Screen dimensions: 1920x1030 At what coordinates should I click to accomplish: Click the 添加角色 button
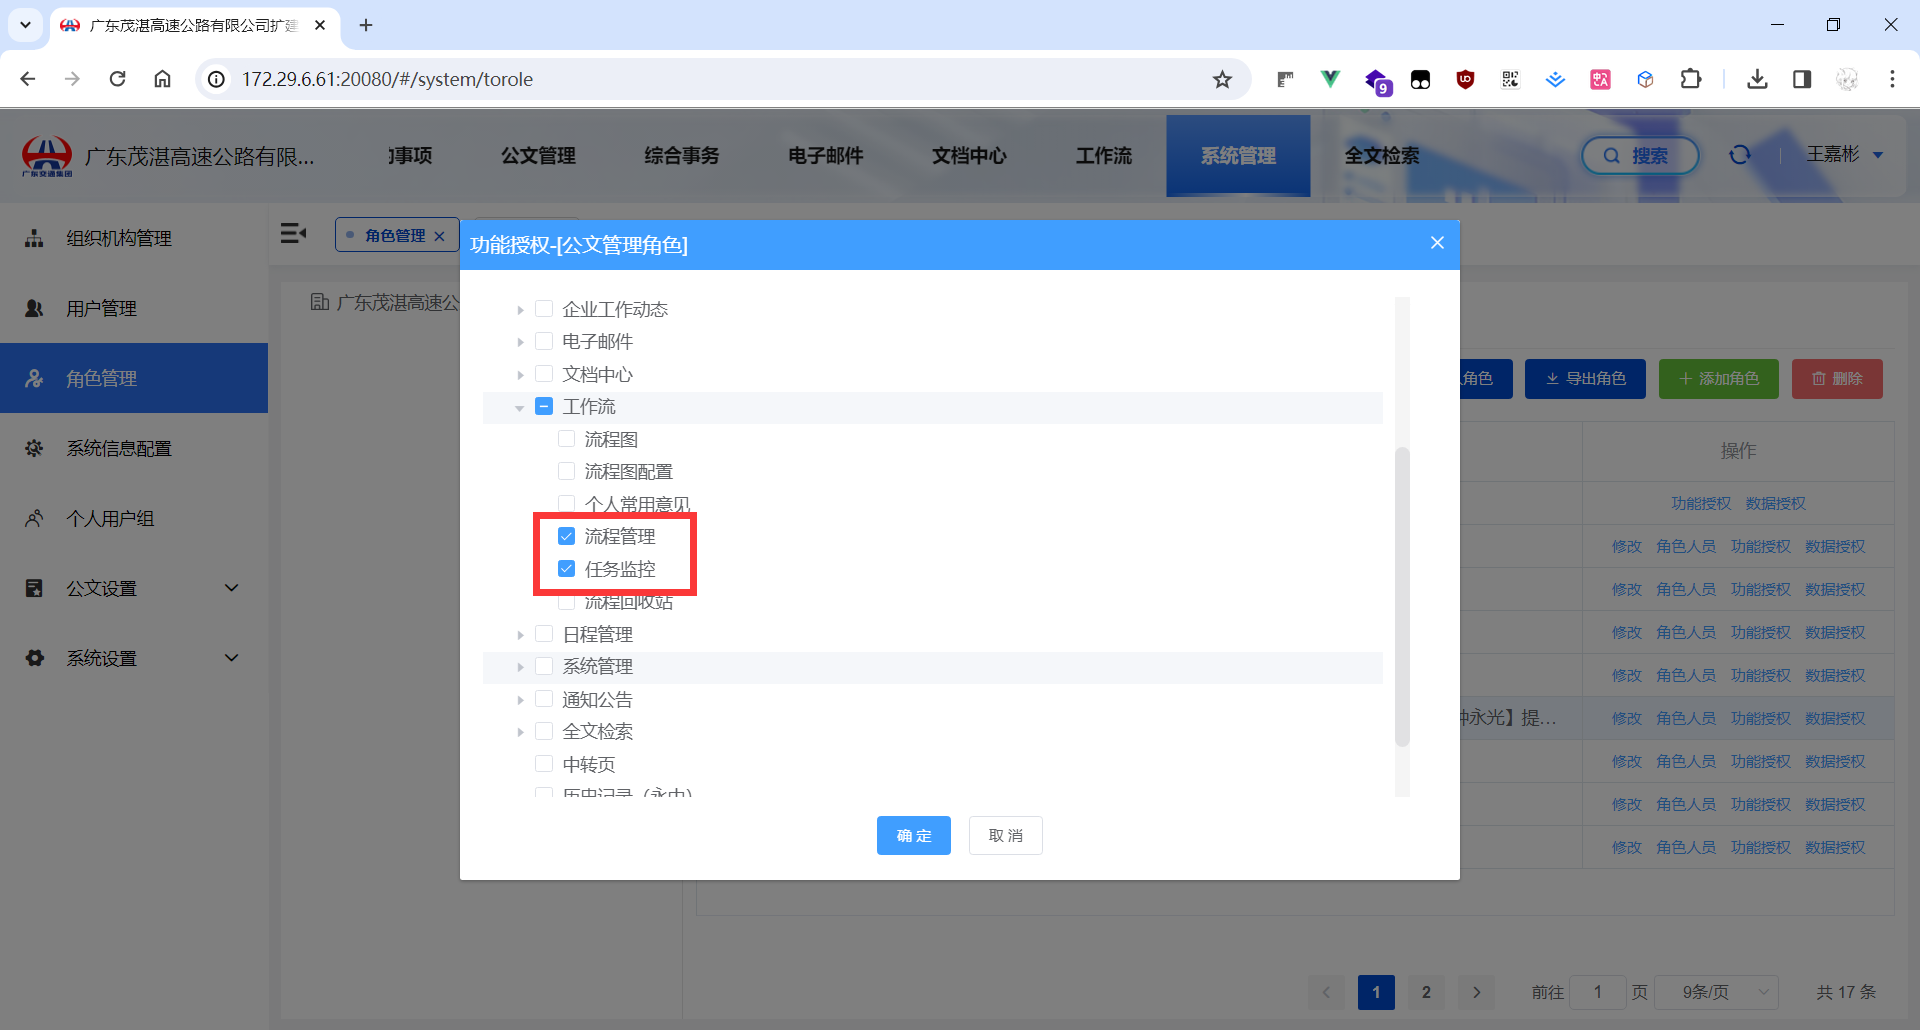[1719, 379]
